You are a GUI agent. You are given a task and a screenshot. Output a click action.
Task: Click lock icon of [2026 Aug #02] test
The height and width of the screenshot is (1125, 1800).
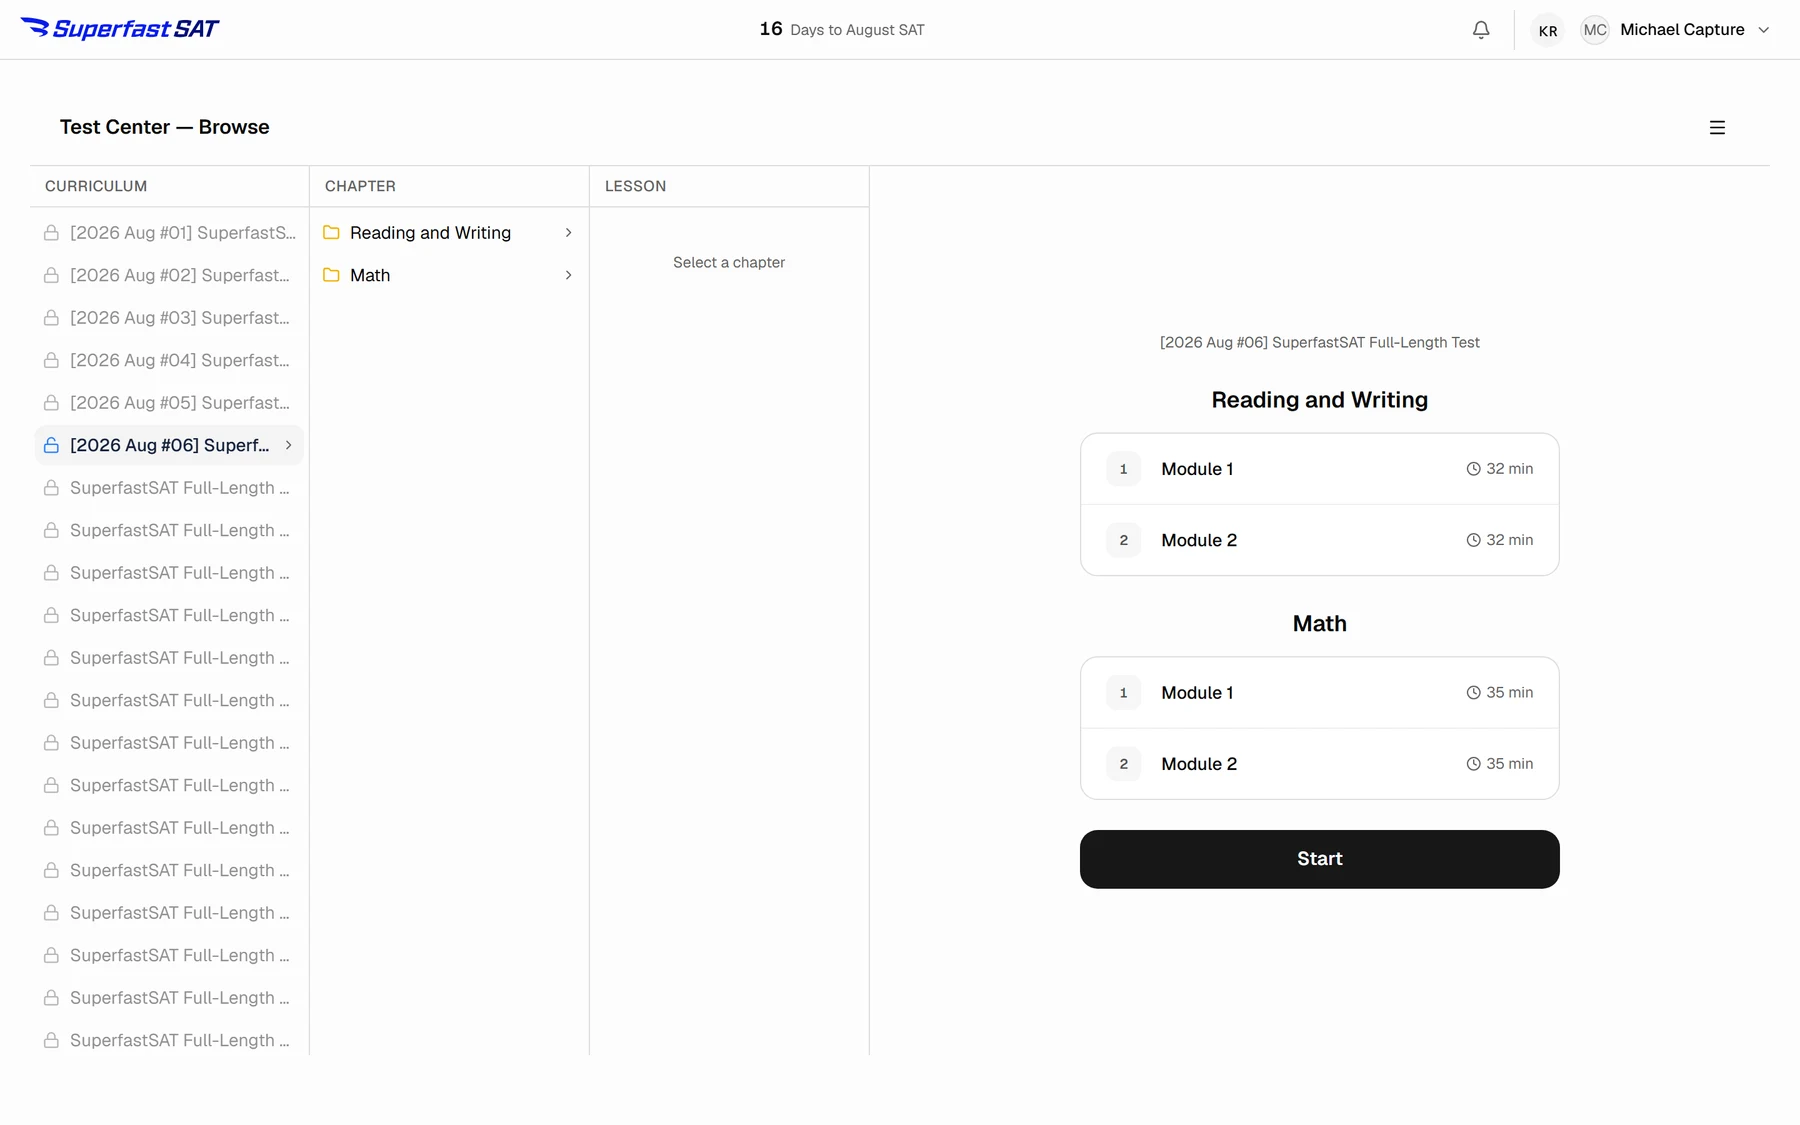tap(51, 275)
